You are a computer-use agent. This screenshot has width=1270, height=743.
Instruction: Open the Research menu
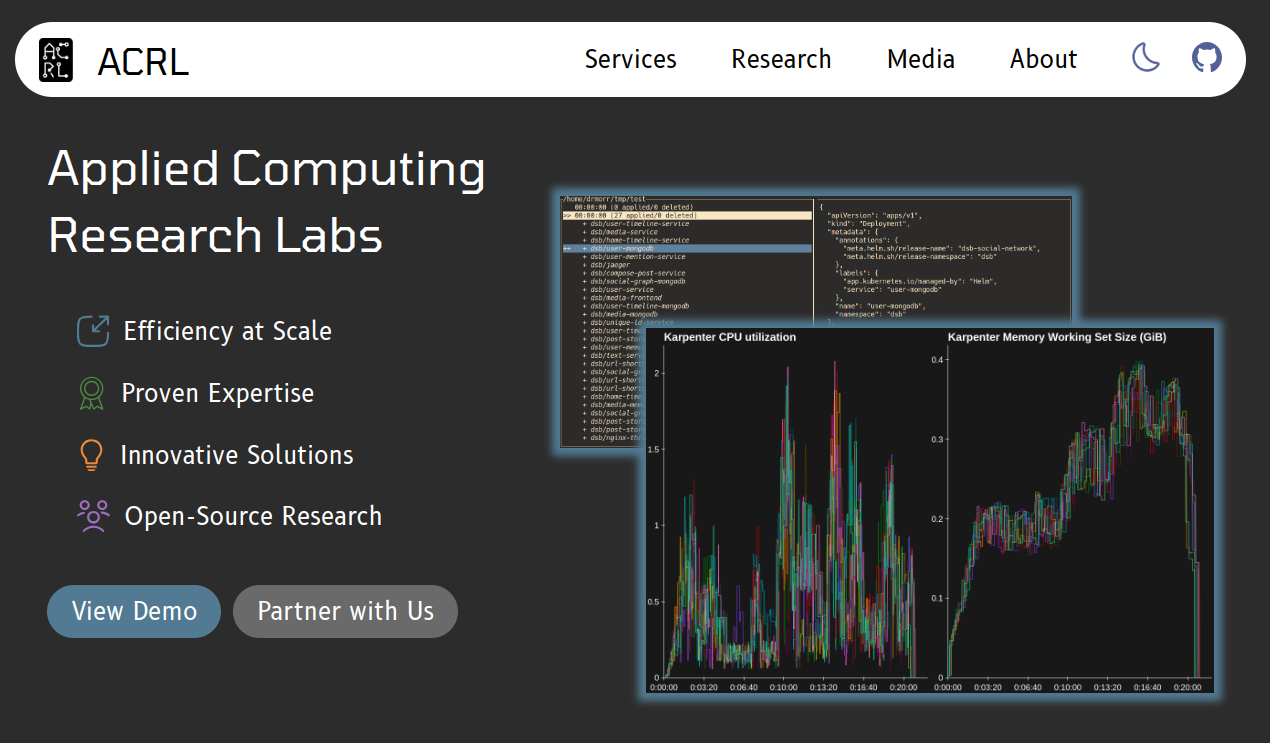(781, 59)
